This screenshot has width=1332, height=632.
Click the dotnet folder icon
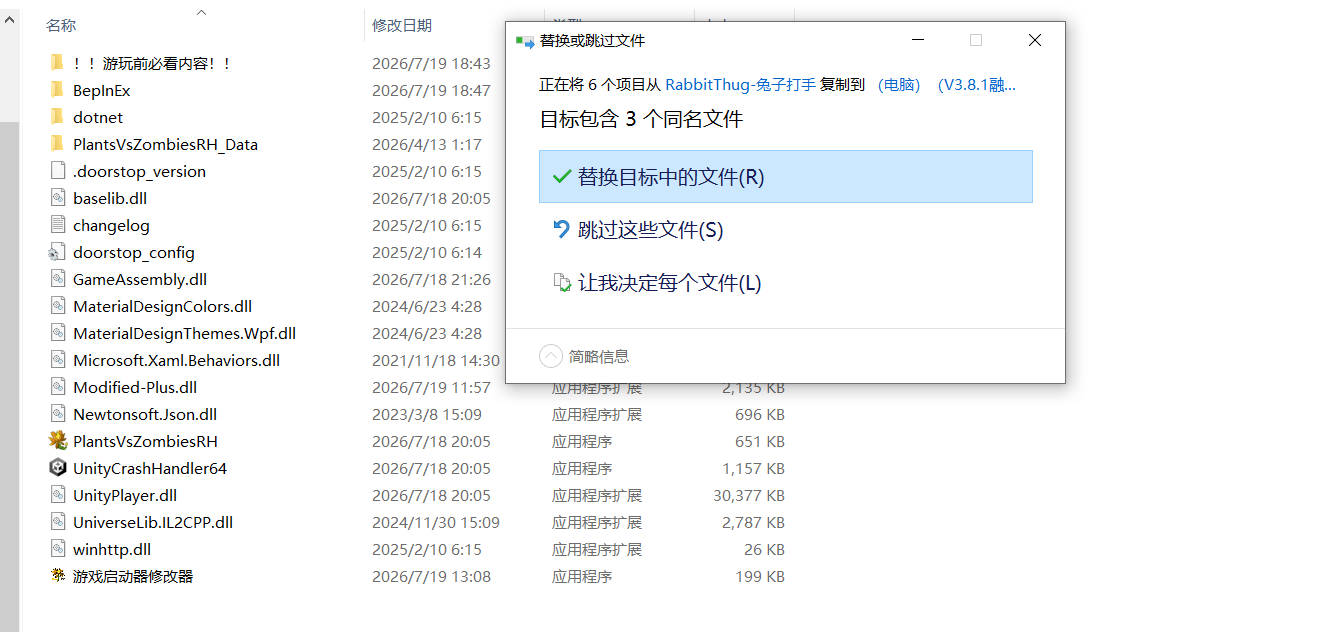tap(57, 117)
